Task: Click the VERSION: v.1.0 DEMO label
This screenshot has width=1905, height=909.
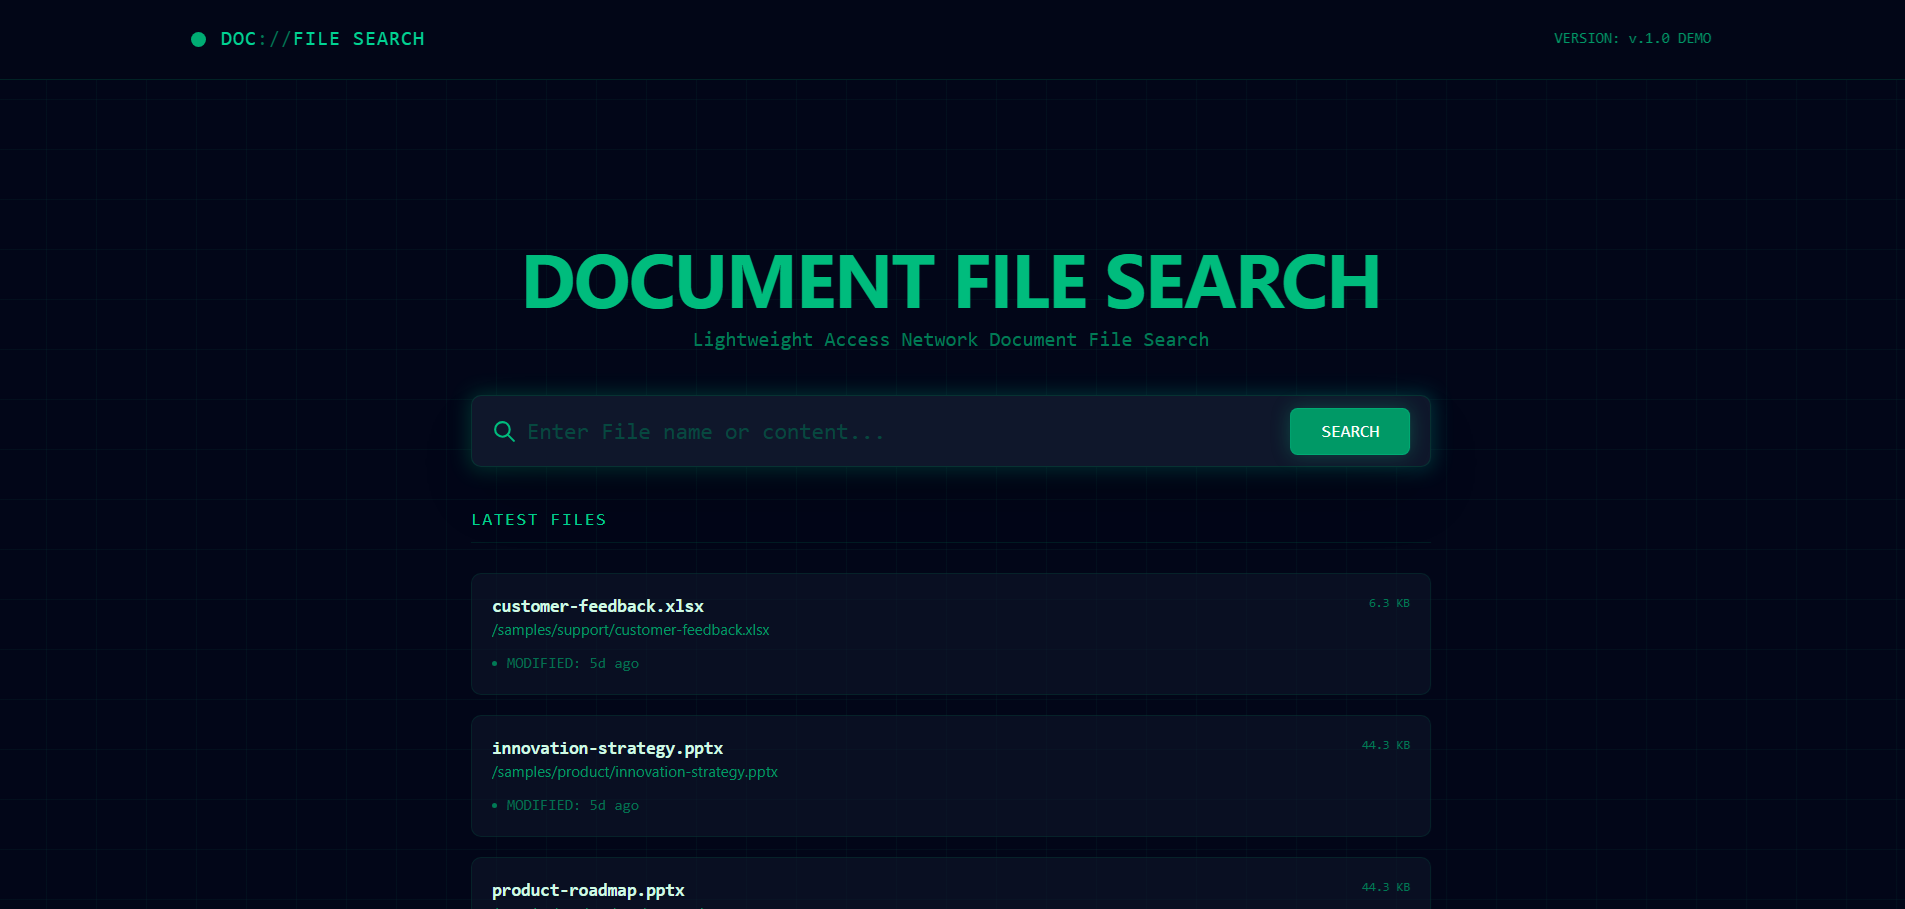Action: 1632,38
